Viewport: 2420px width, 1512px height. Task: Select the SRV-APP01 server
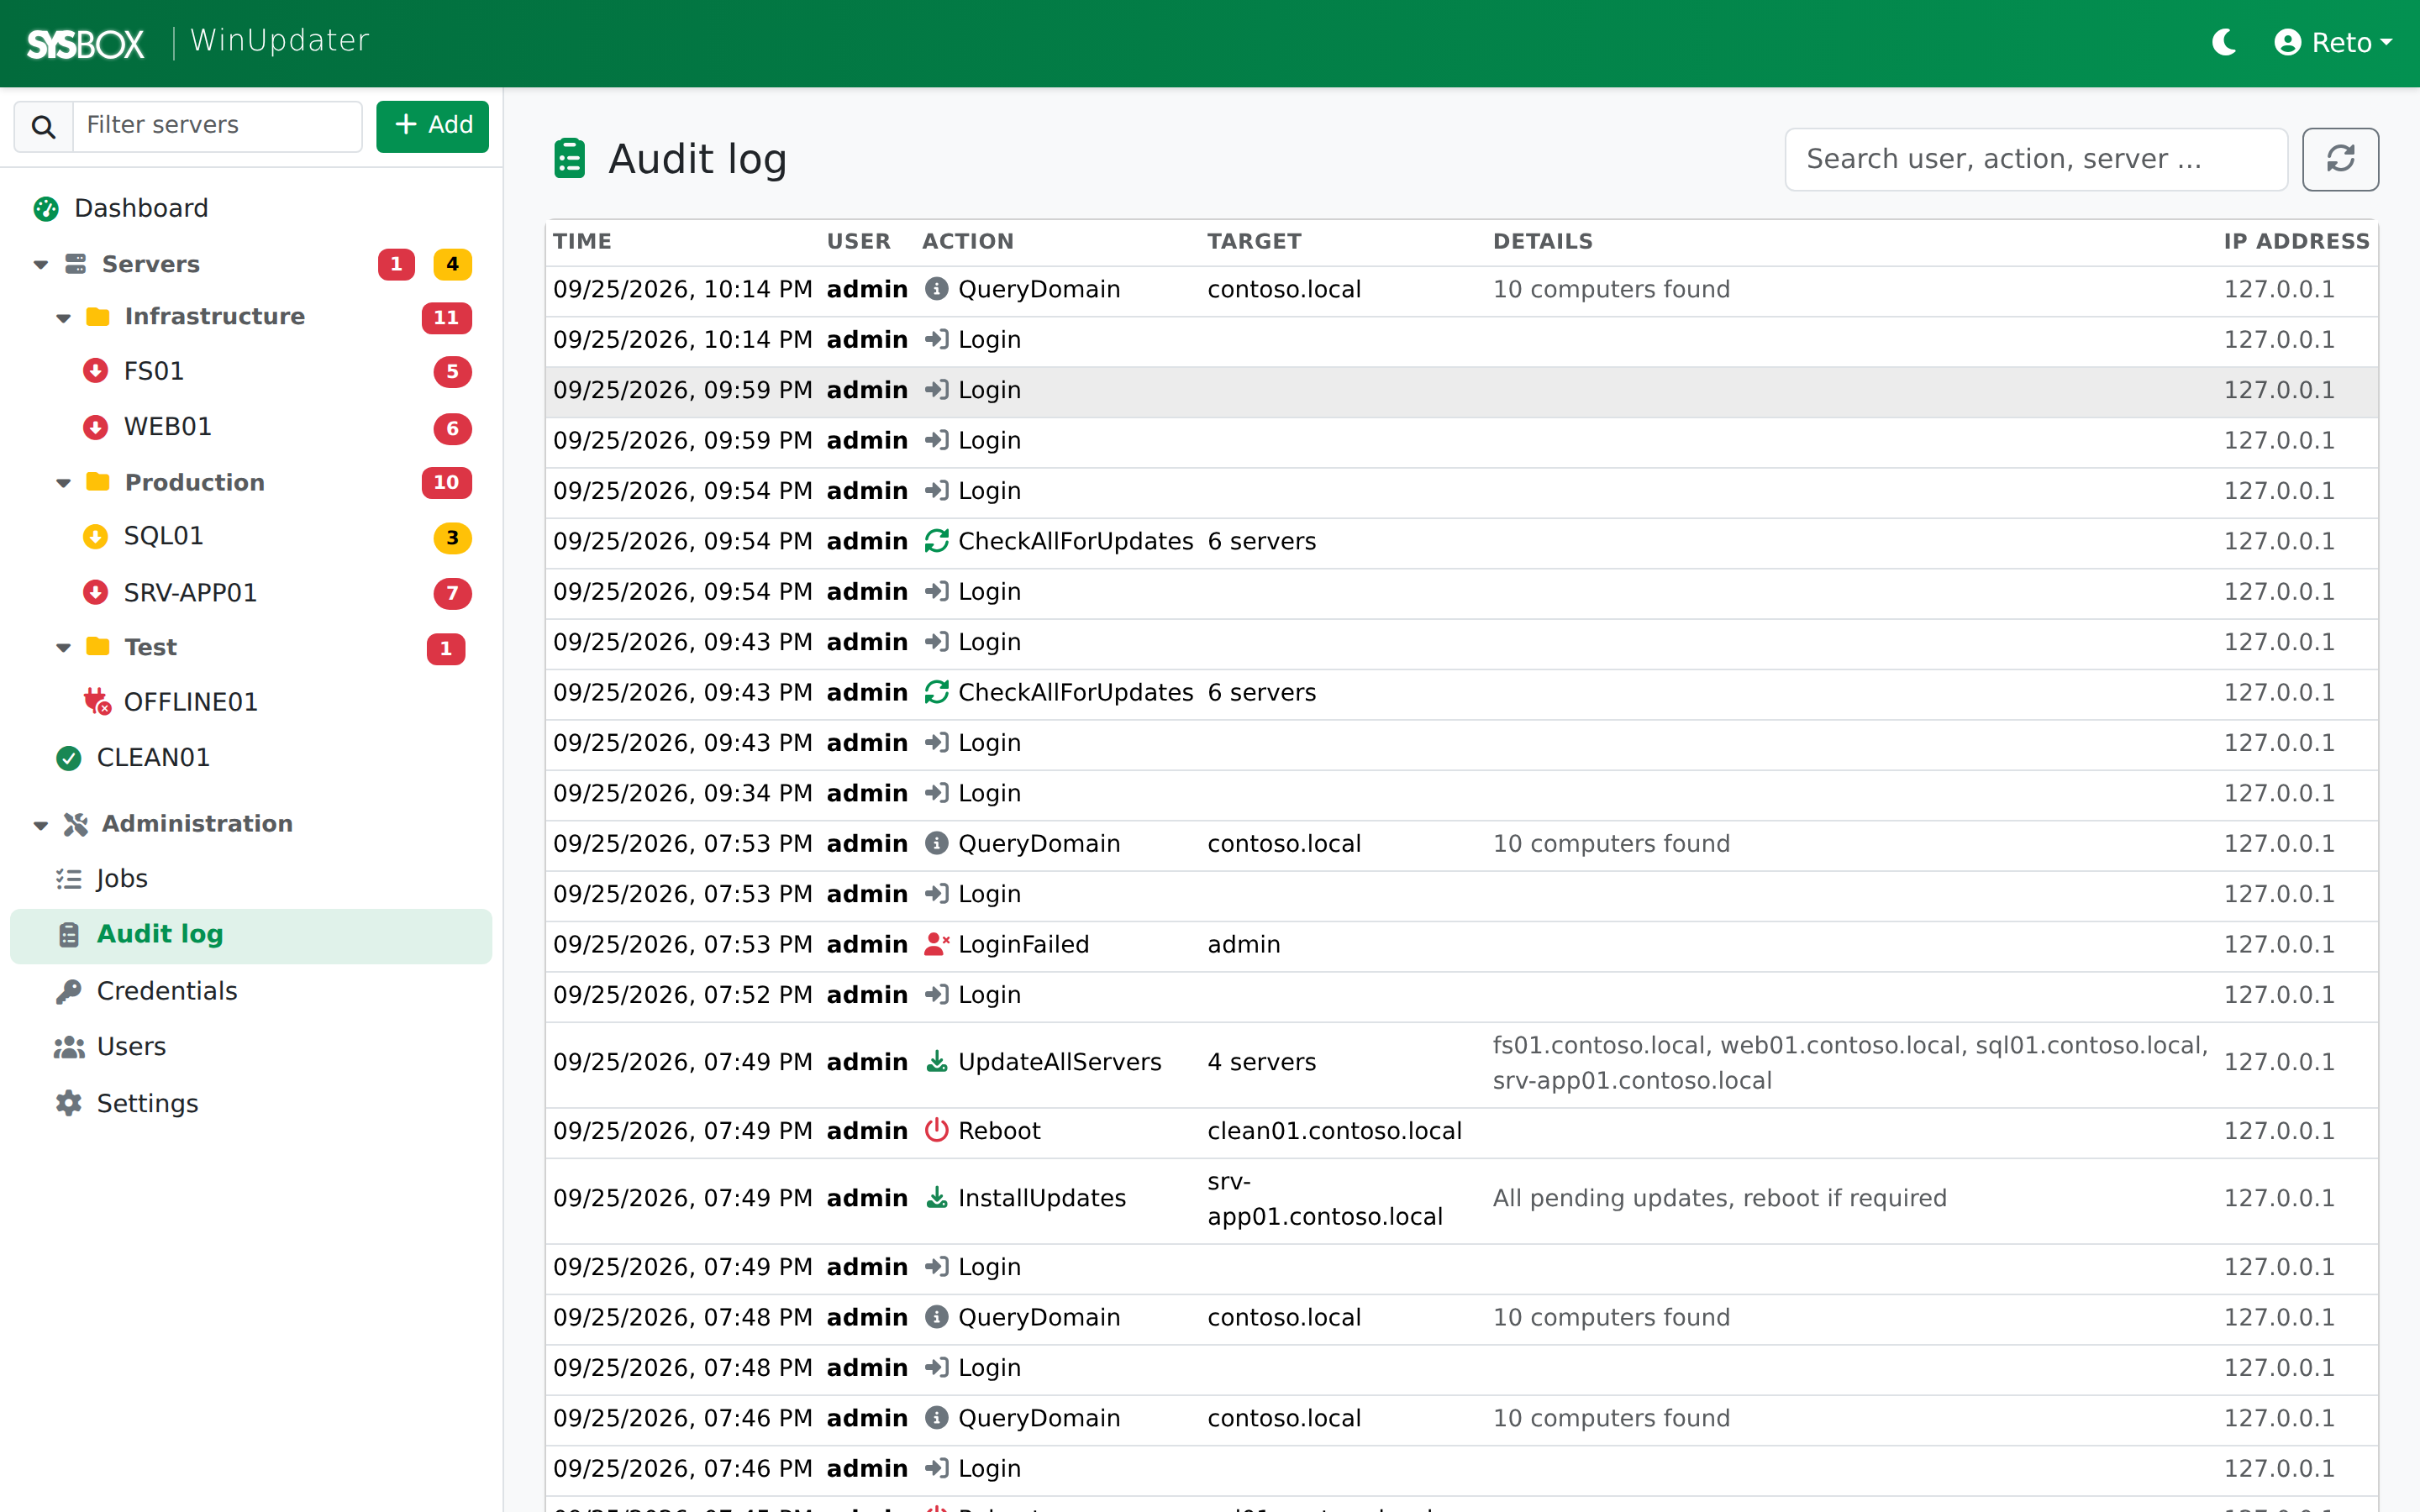[x=190, y=593]
